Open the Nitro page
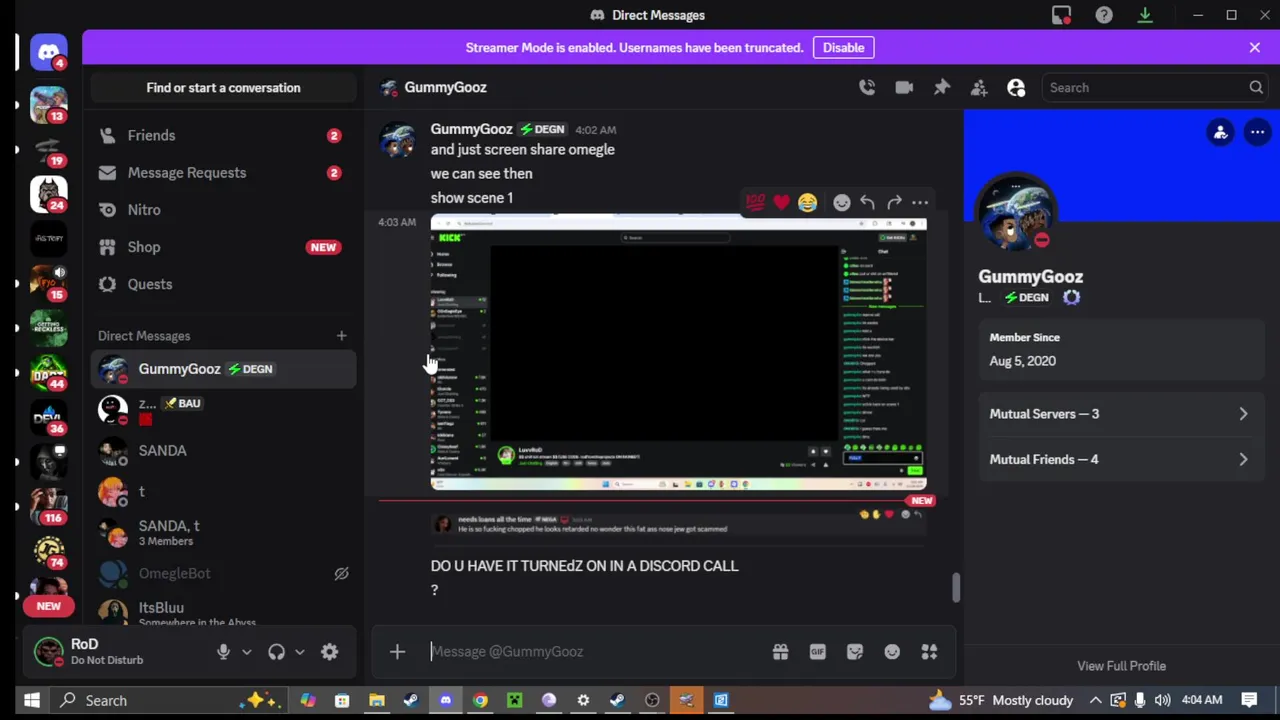1280x720 pixels. tap(223, 209)
